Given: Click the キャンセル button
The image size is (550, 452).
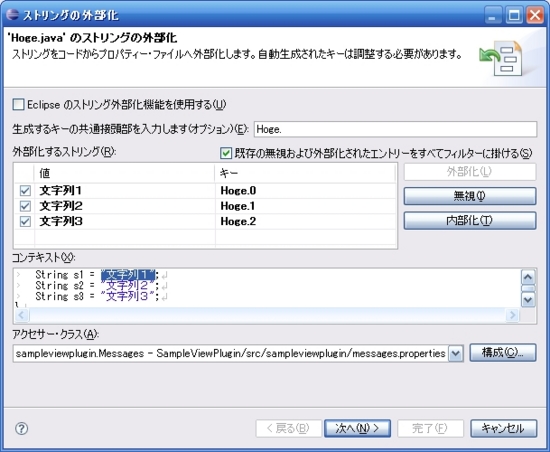Looking at the screenshot, I should tap(503, 428).
